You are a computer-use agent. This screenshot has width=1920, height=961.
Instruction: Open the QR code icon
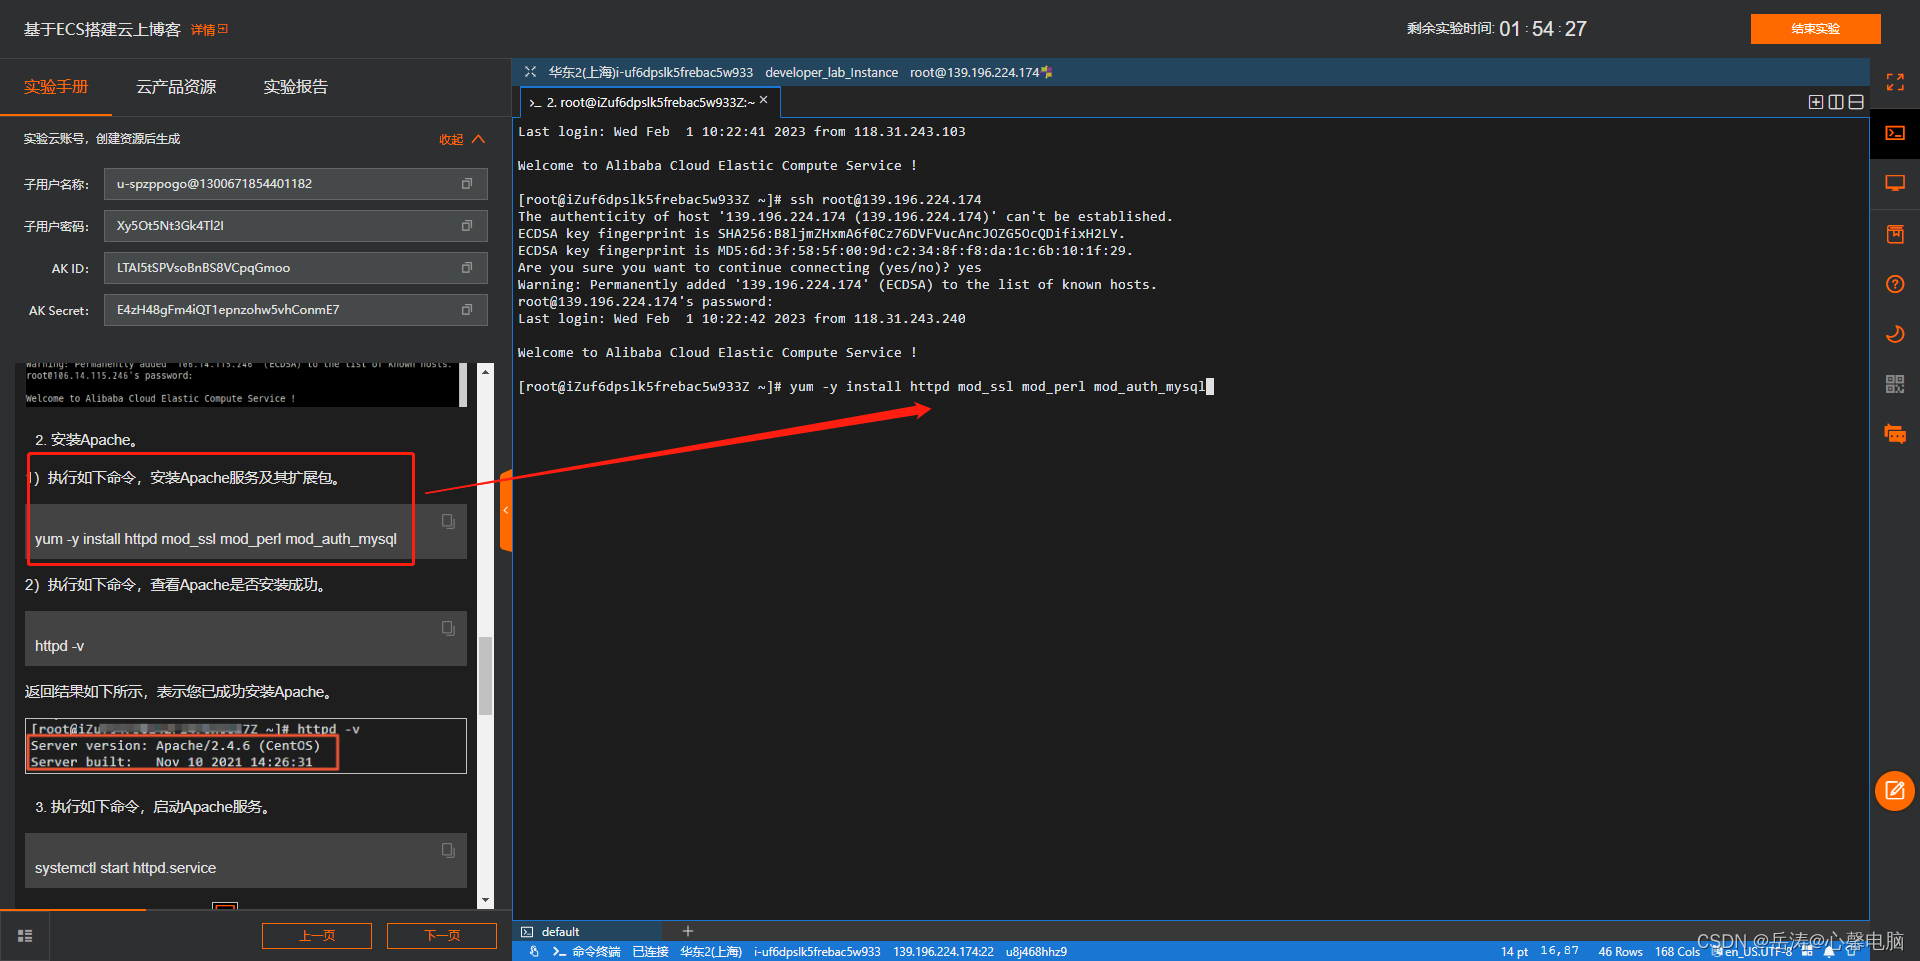pos(1894,384)
